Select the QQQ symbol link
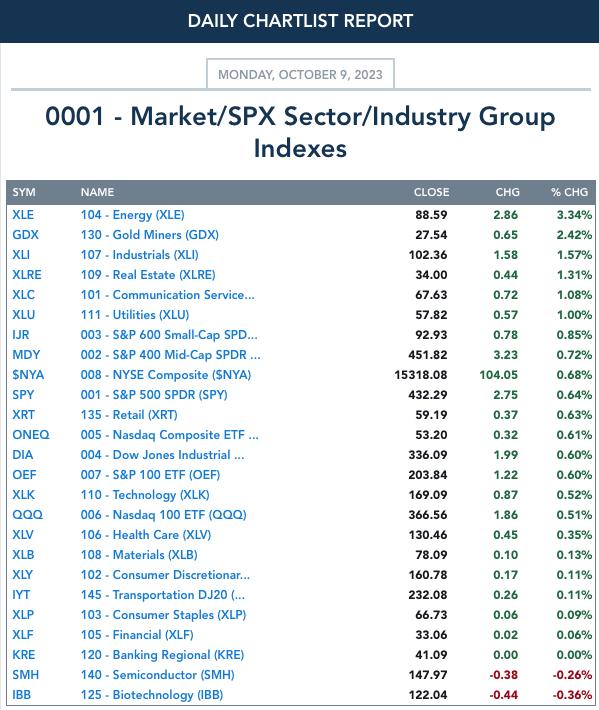 28,514
